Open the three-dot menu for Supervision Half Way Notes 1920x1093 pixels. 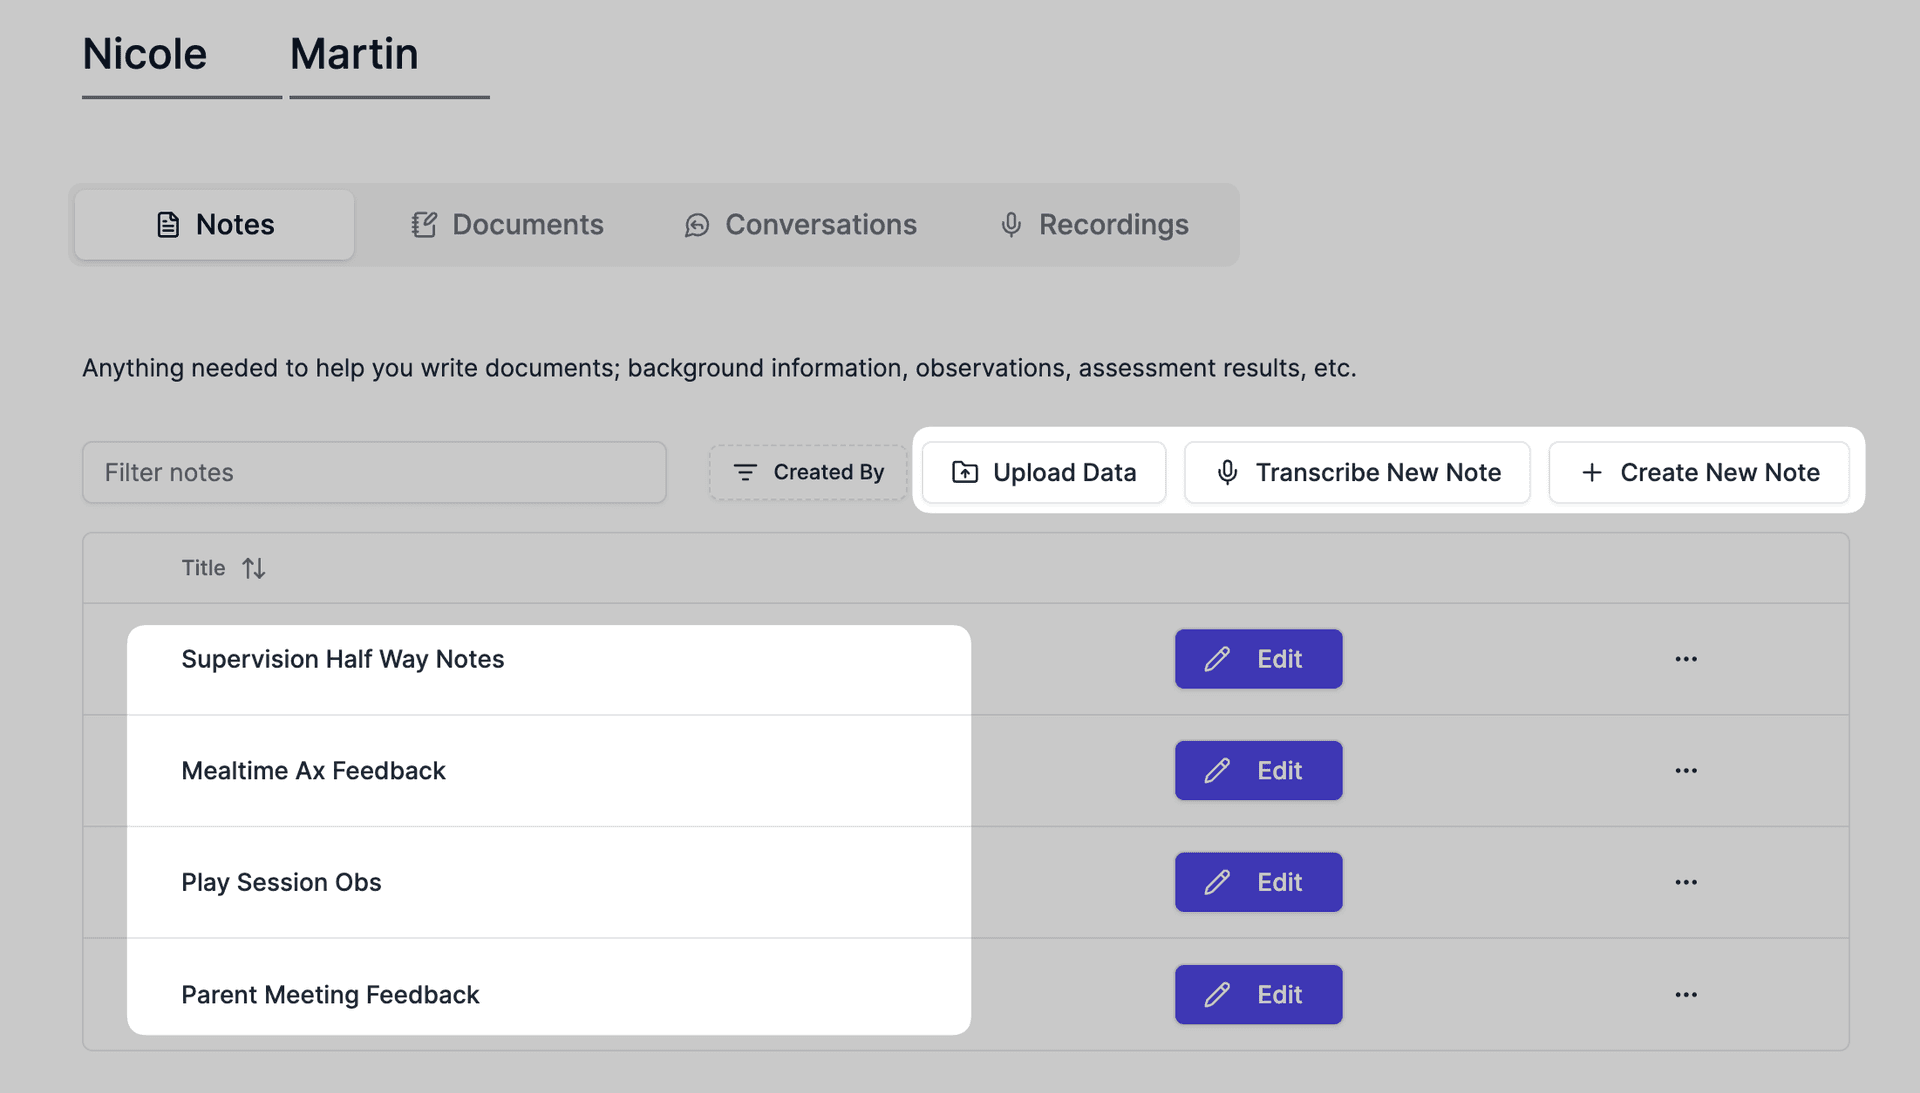click(1686, 659)
